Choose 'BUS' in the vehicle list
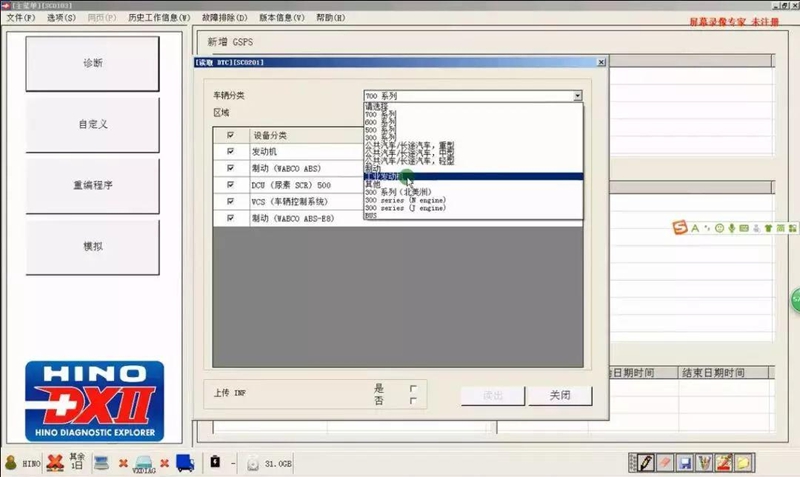Screen dimensions: 800x477 [371, 214]
